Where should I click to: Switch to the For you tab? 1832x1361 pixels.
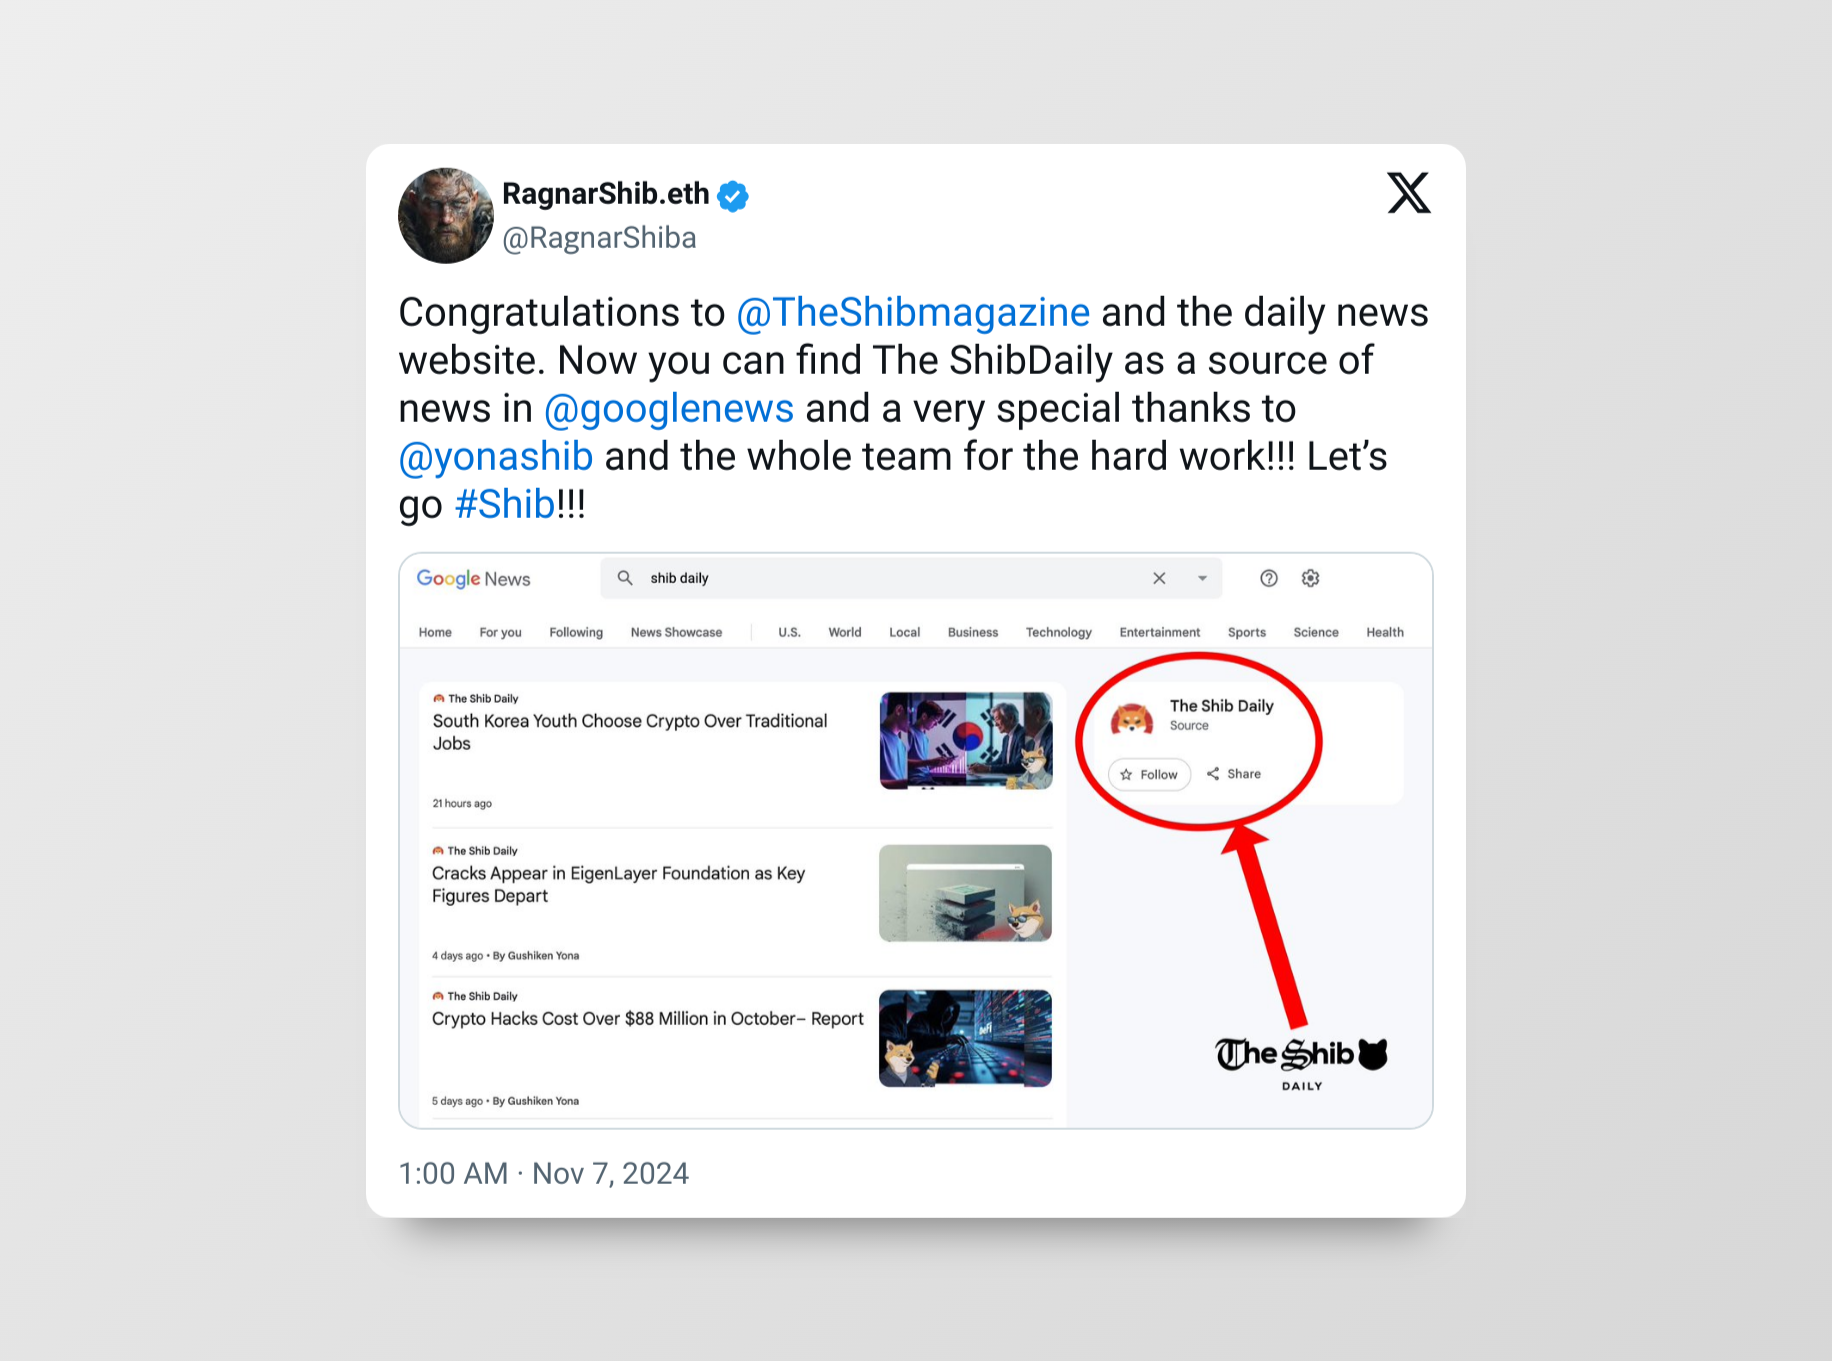[x=500, y=632]
